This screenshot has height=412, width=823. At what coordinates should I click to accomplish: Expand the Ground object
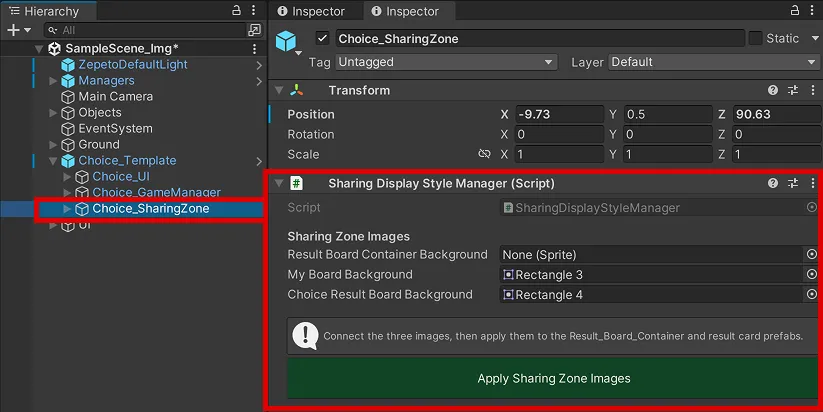53,145
